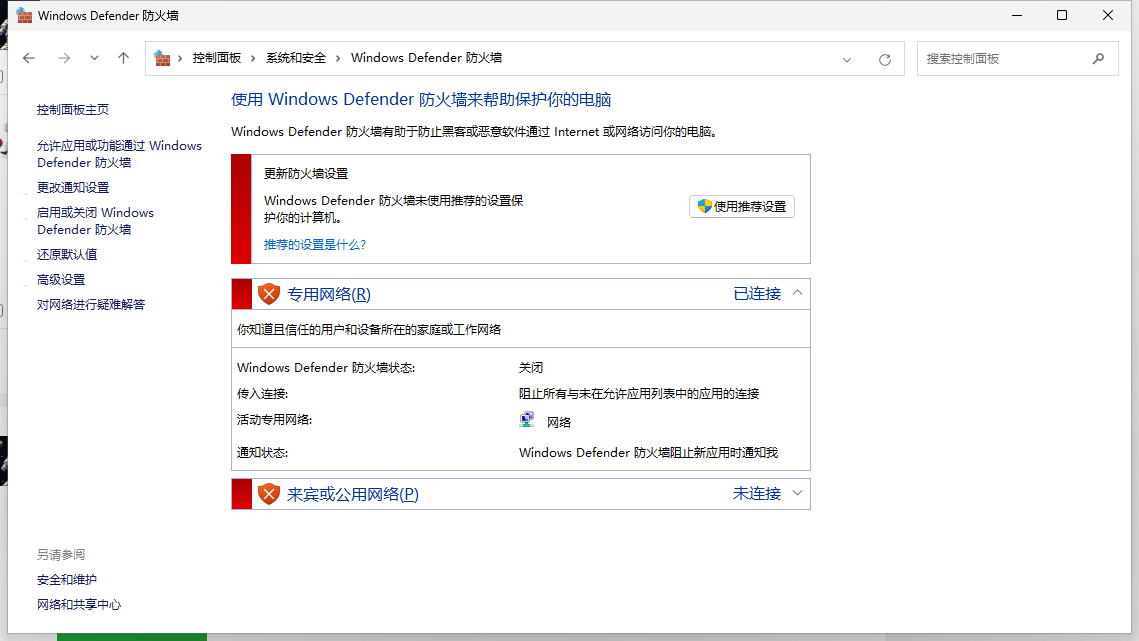
Task: Open 高级设置 link
Action: pos(61,280)
